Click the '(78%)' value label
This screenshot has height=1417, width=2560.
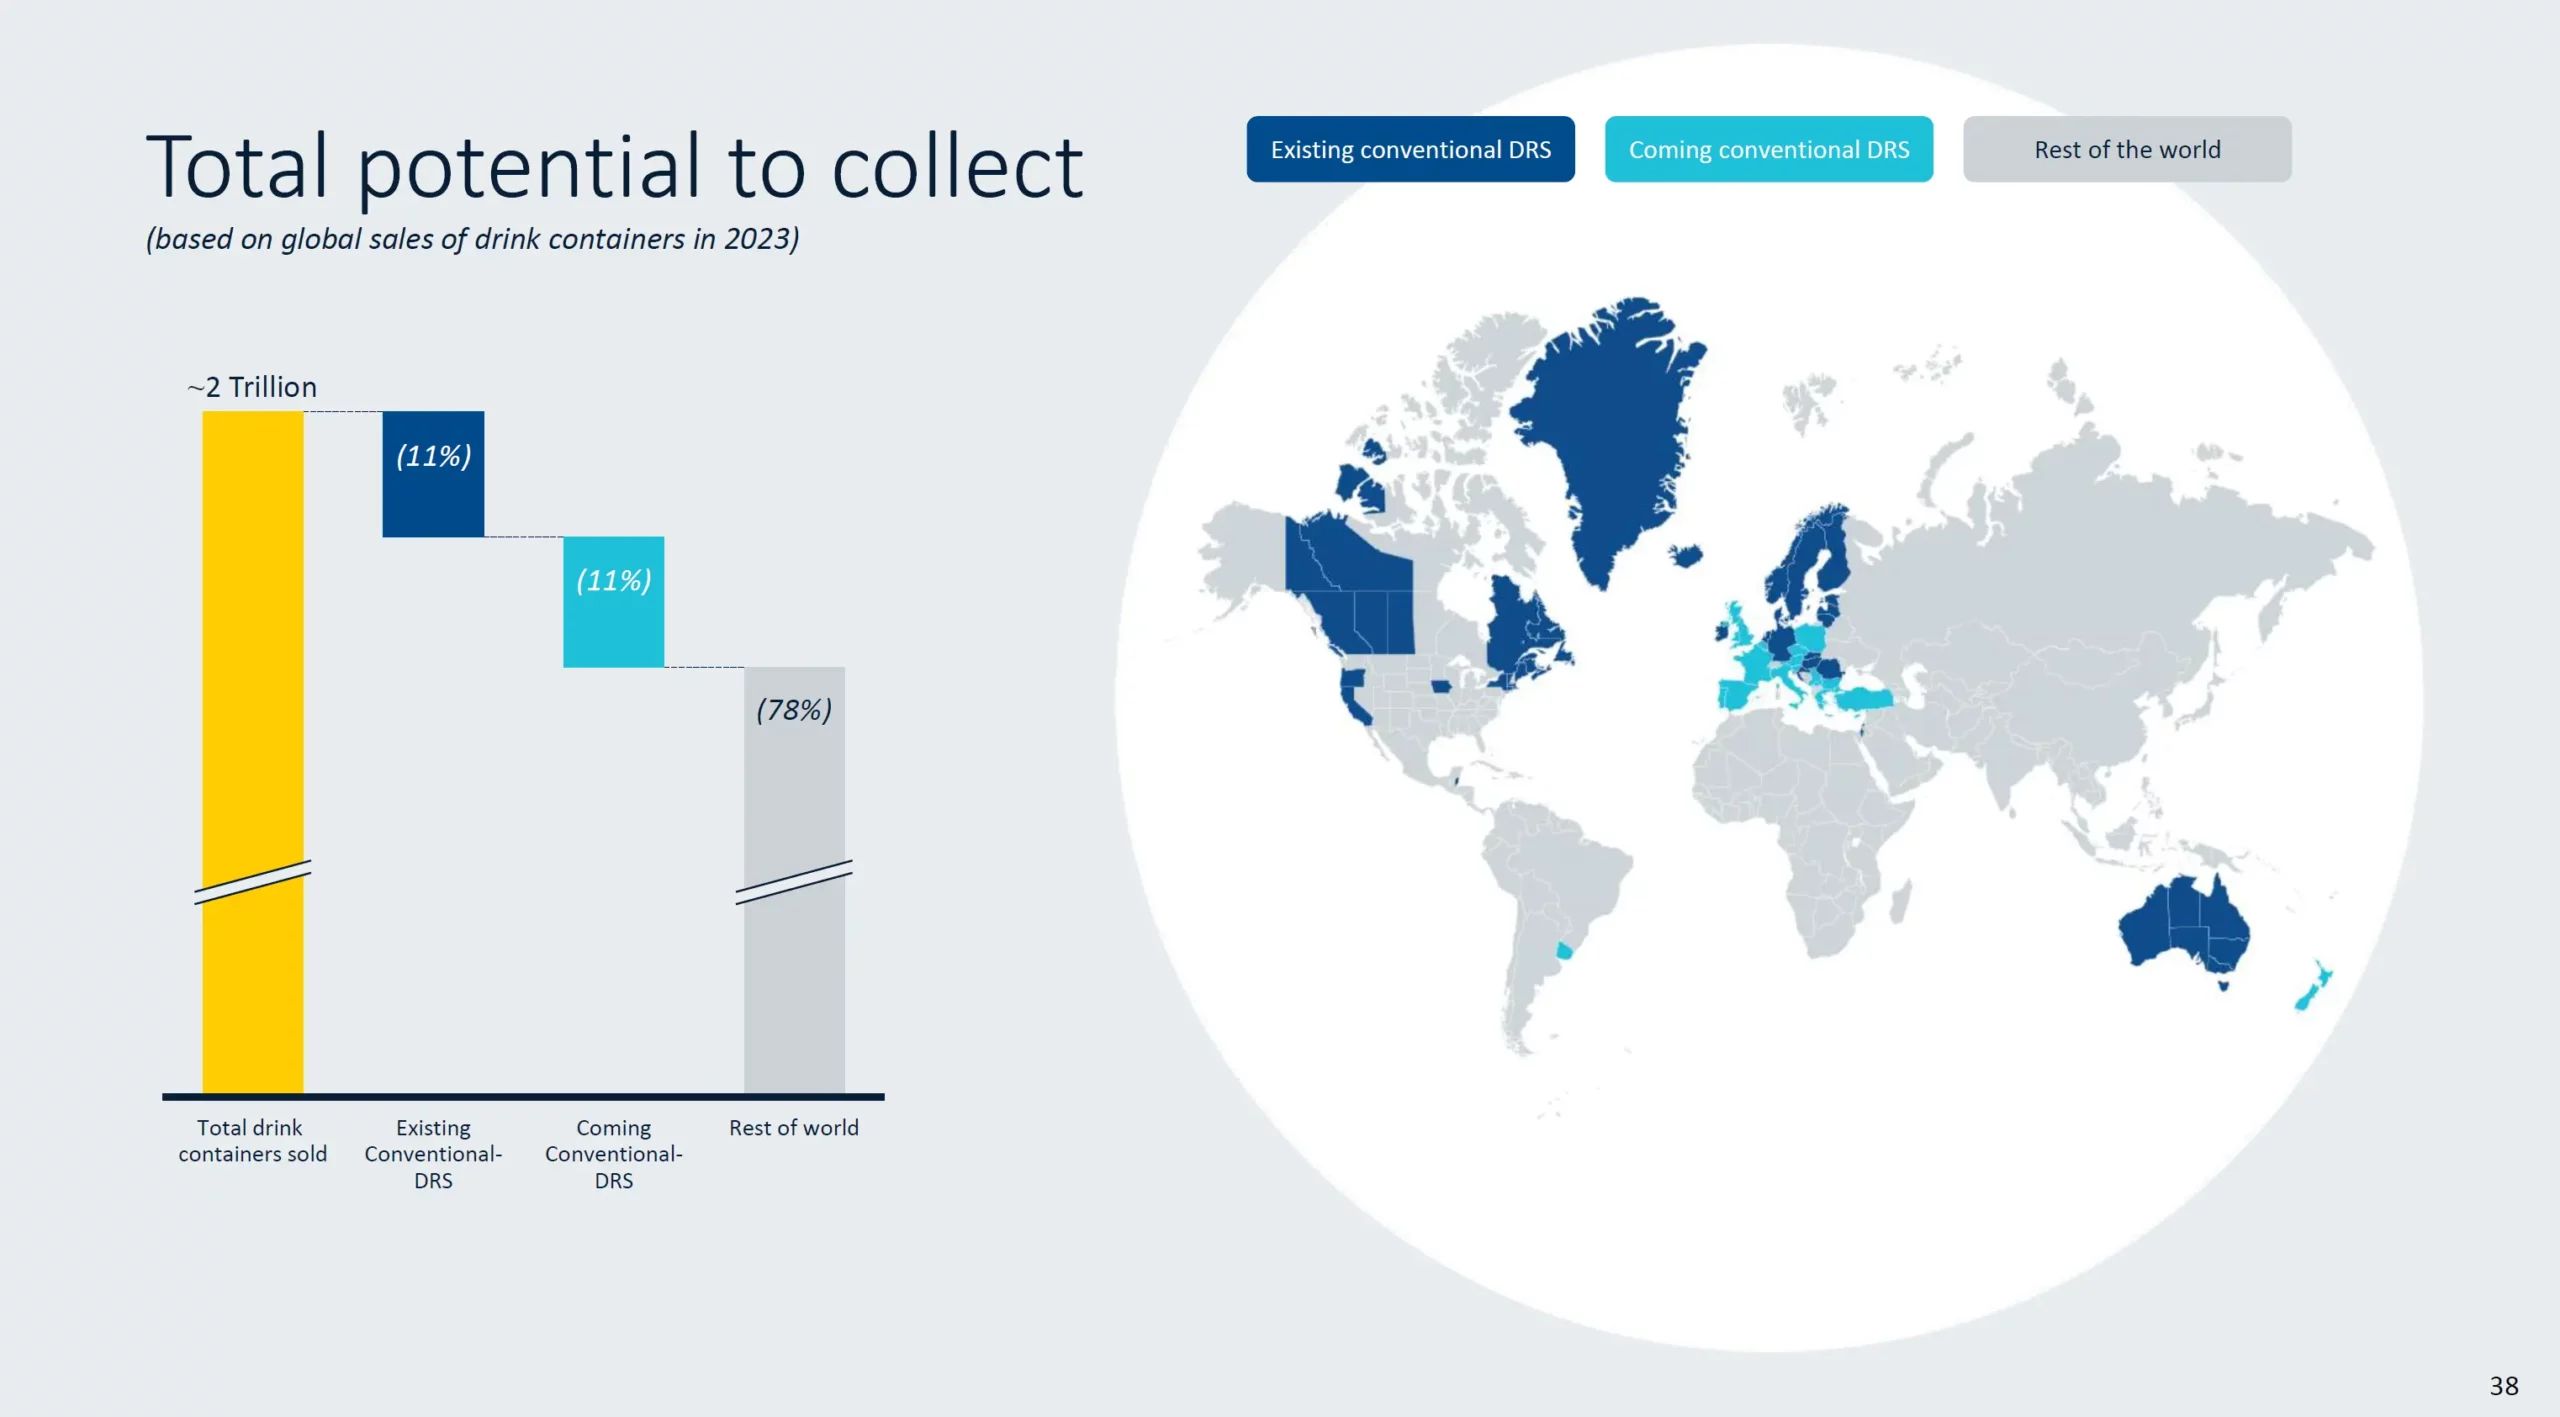click(794, 710)
